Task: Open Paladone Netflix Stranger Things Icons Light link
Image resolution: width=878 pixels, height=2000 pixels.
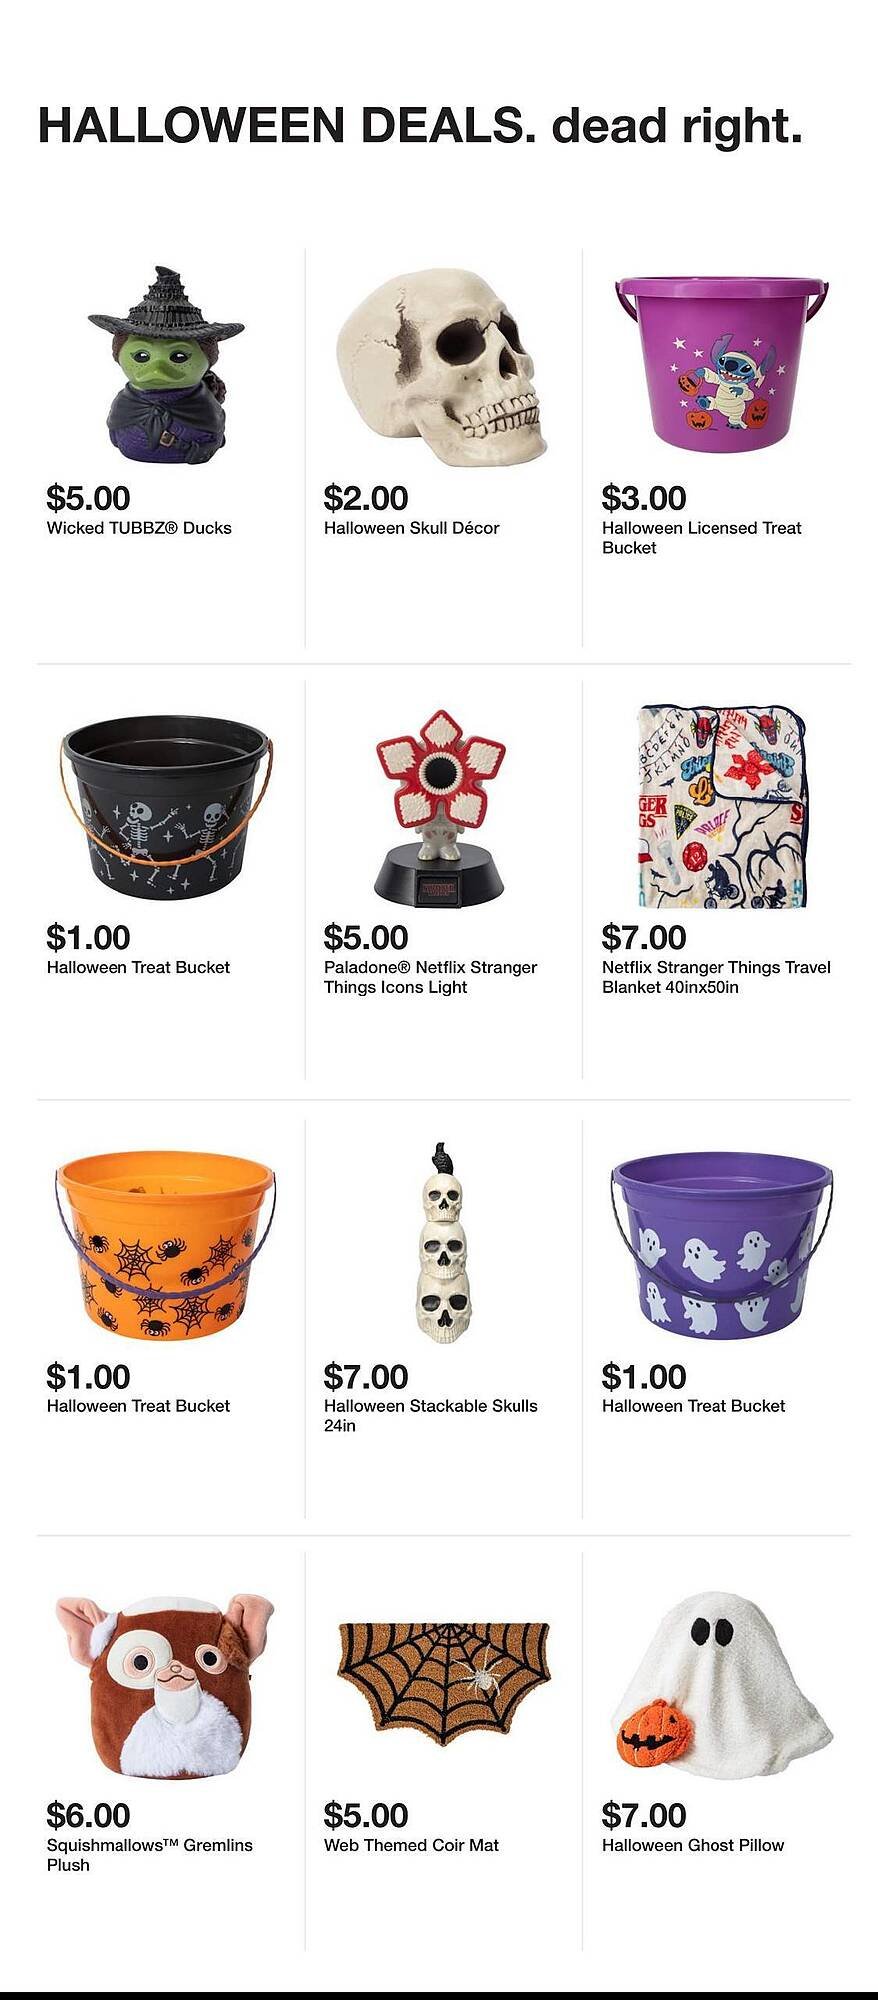Action: [430, 977]
